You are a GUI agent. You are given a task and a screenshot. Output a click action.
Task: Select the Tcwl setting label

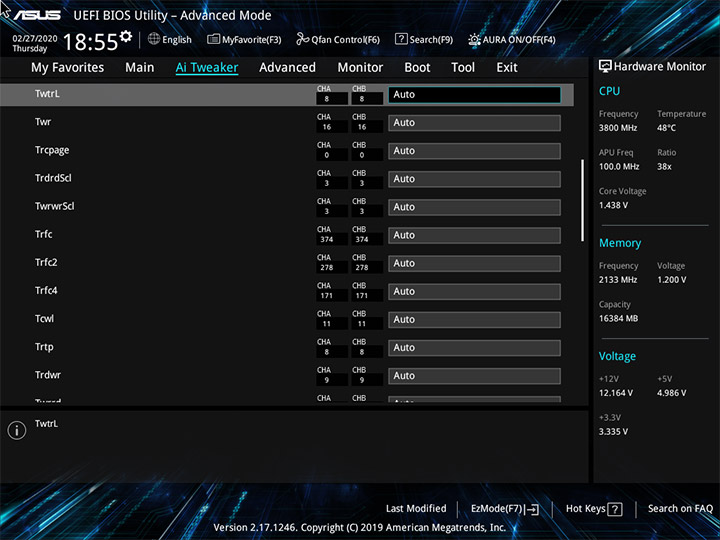coord(44,318)
